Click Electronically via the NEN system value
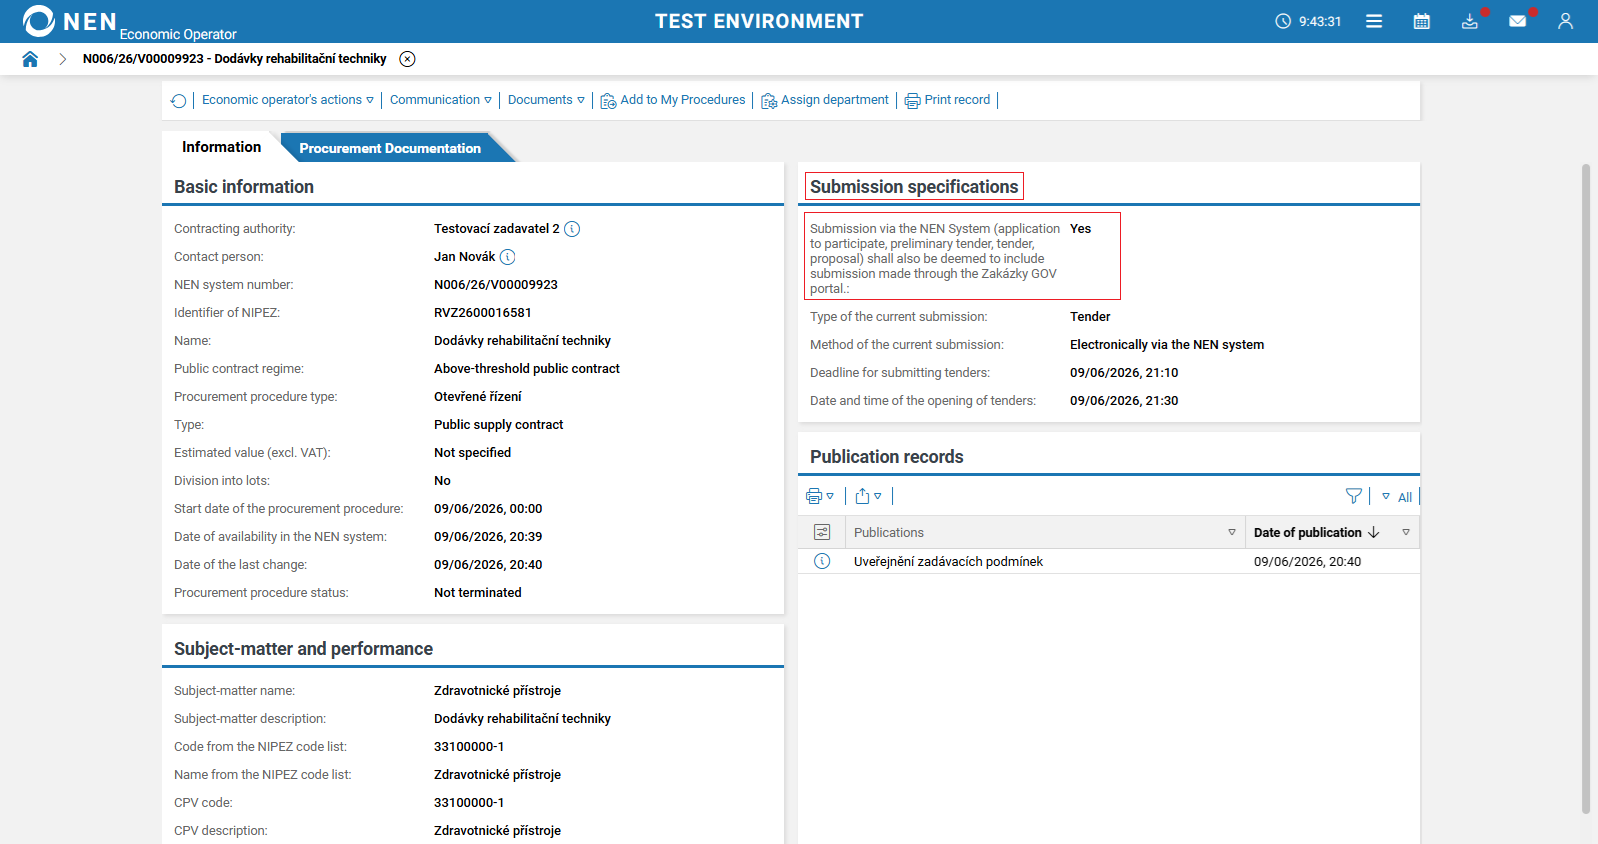 coord(1167,345)
